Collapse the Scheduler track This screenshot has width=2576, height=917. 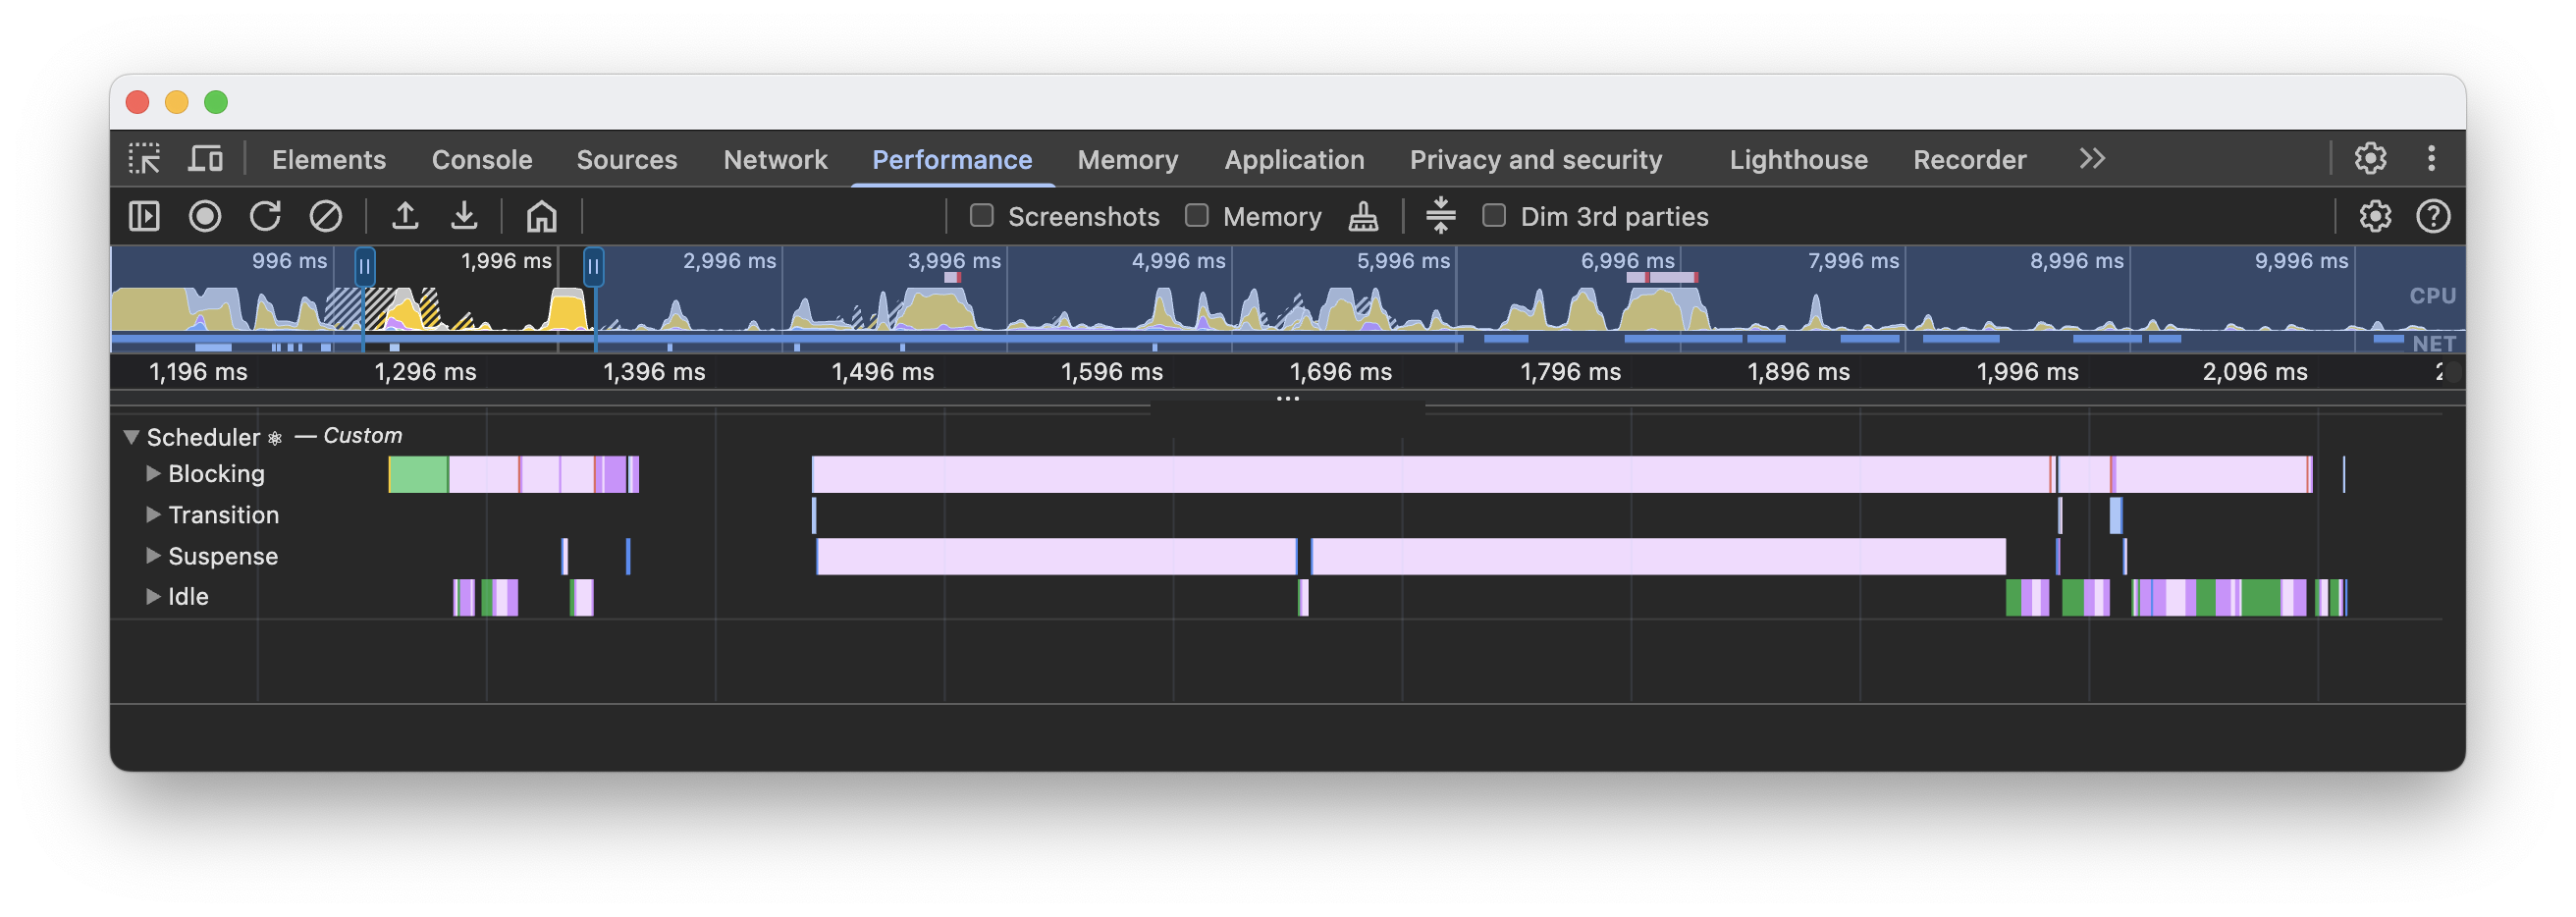point(131,437)
